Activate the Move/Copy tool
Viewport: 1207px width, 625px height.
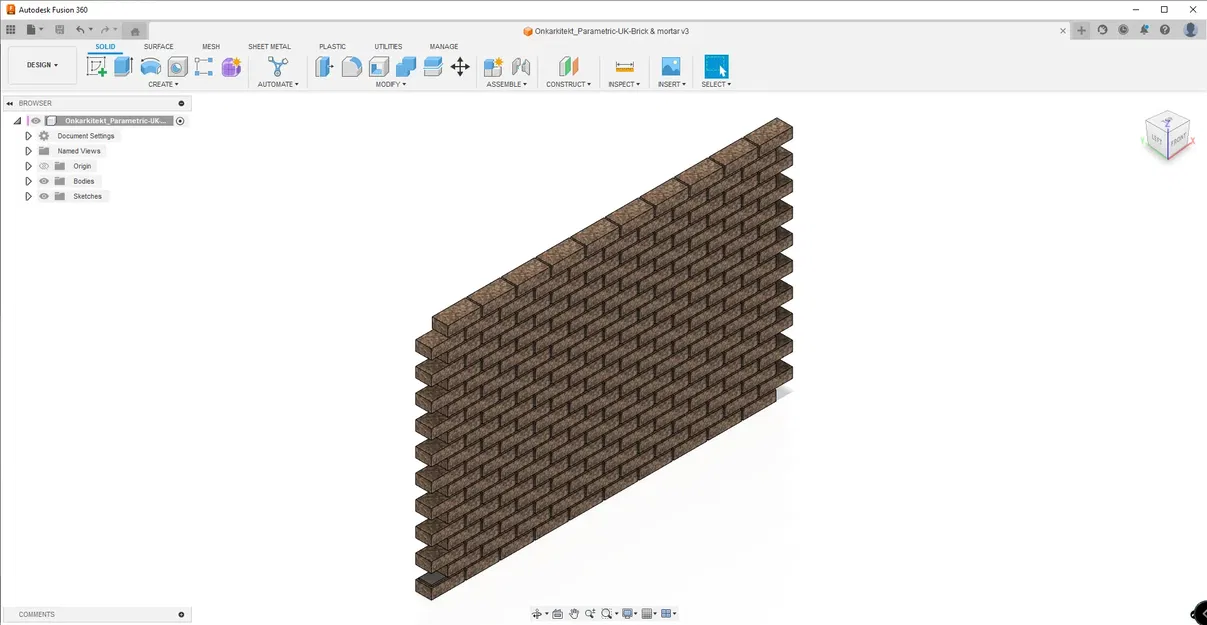(x=460, y=66)
